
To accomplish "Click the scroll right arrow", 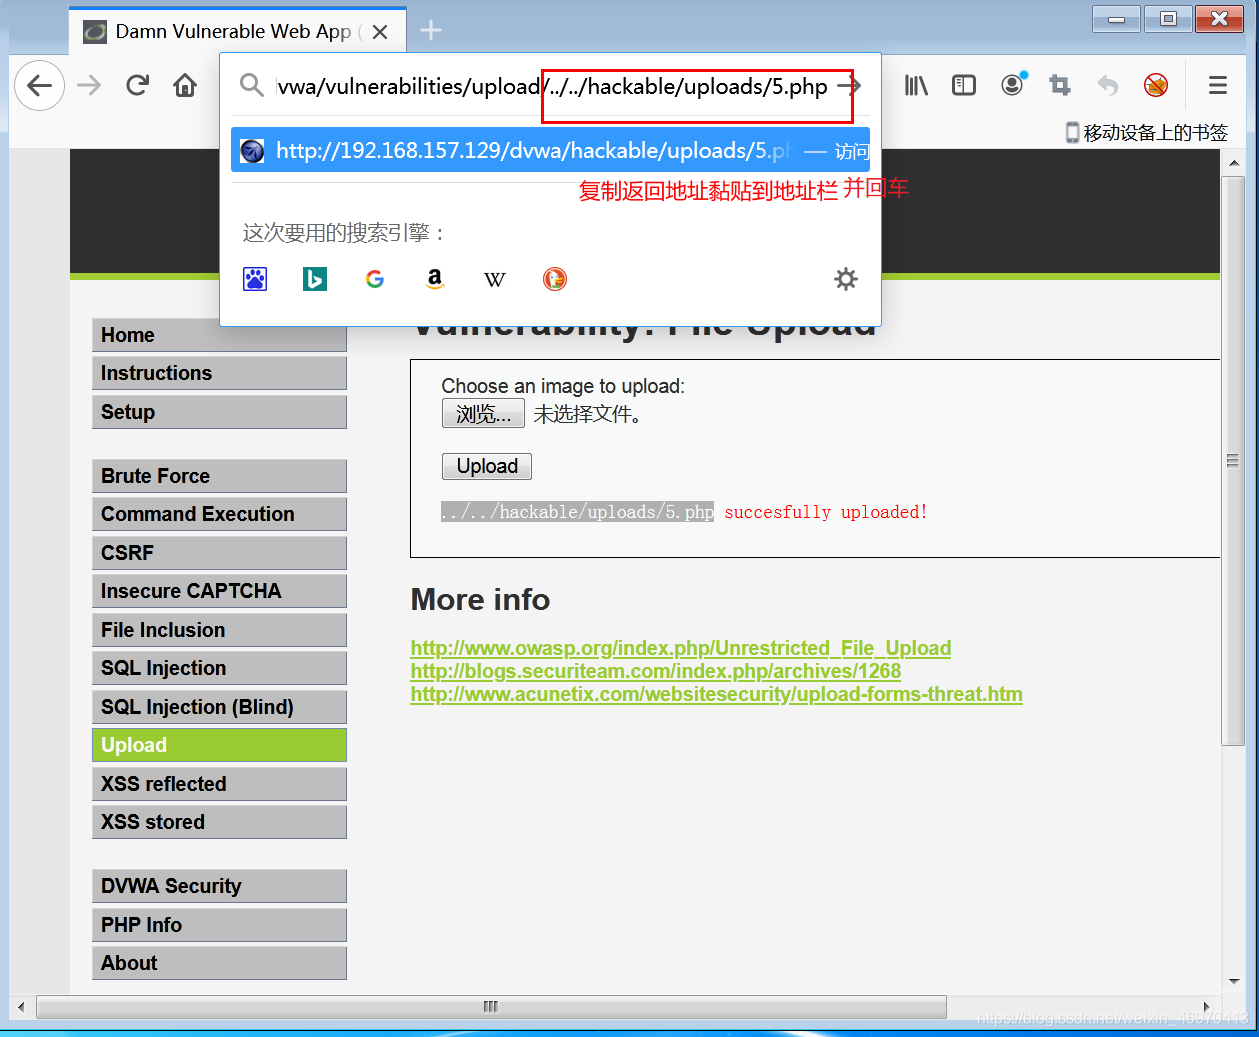I will point(1206,1006).
